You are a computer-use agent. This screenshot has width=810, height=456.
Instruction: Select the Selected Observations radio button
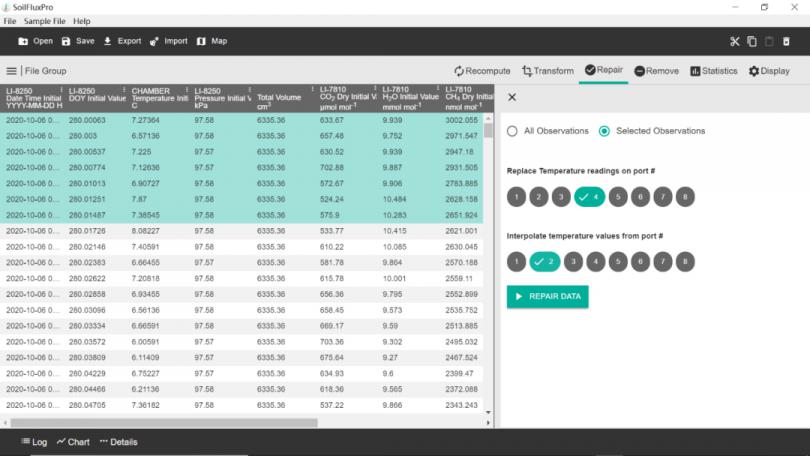[x=604, y=131]
